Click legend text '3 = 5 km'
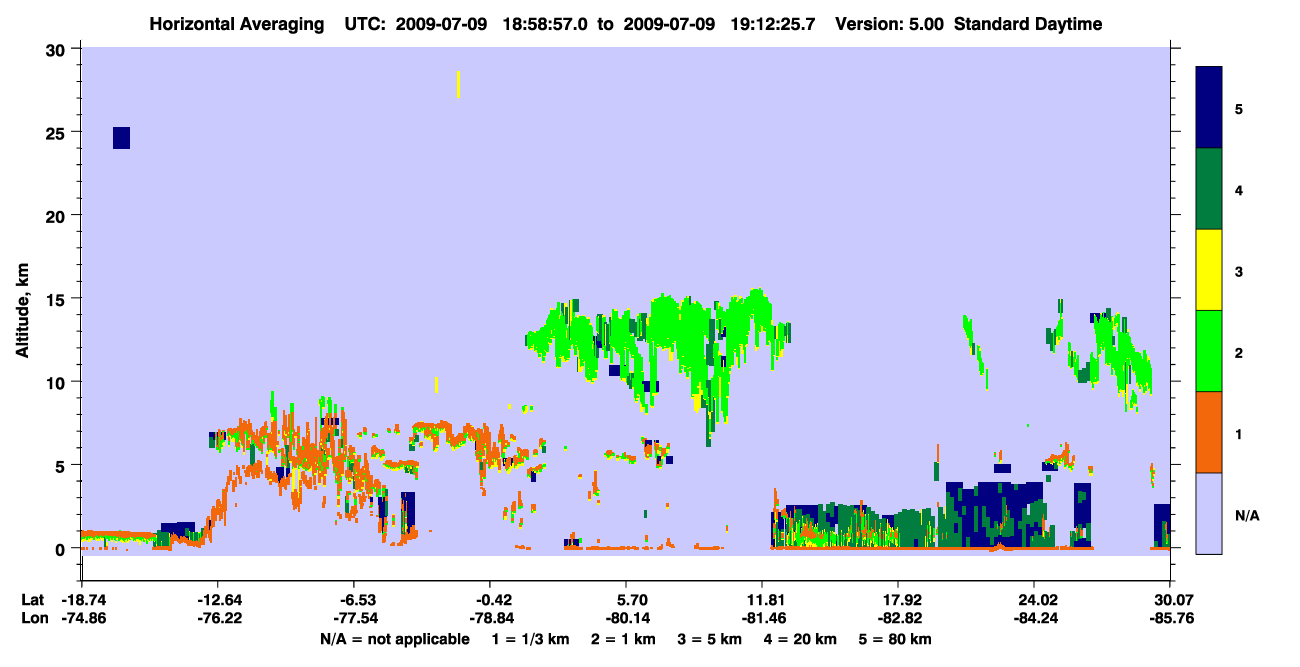The image size is (1300, 667). (710, 639)
